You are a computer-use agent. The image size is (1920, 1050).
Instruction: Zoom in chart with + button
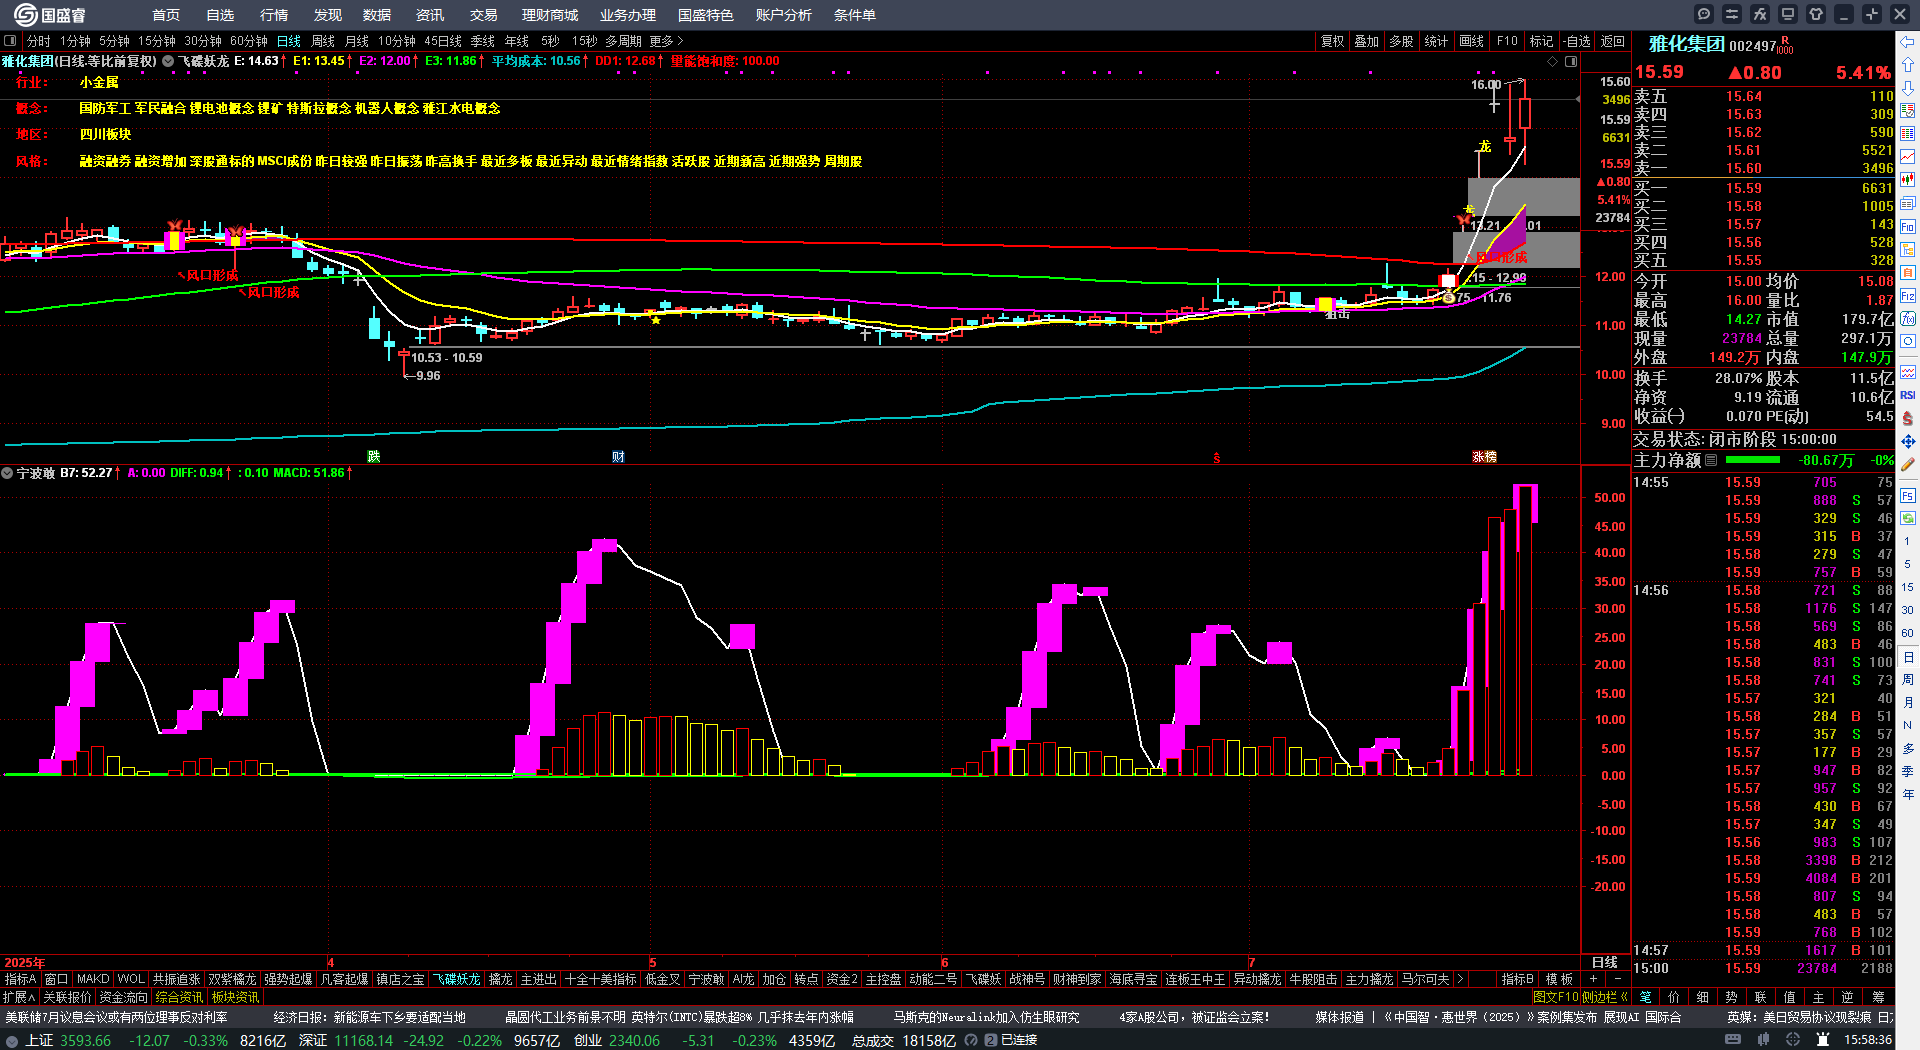click(1593, 979)
